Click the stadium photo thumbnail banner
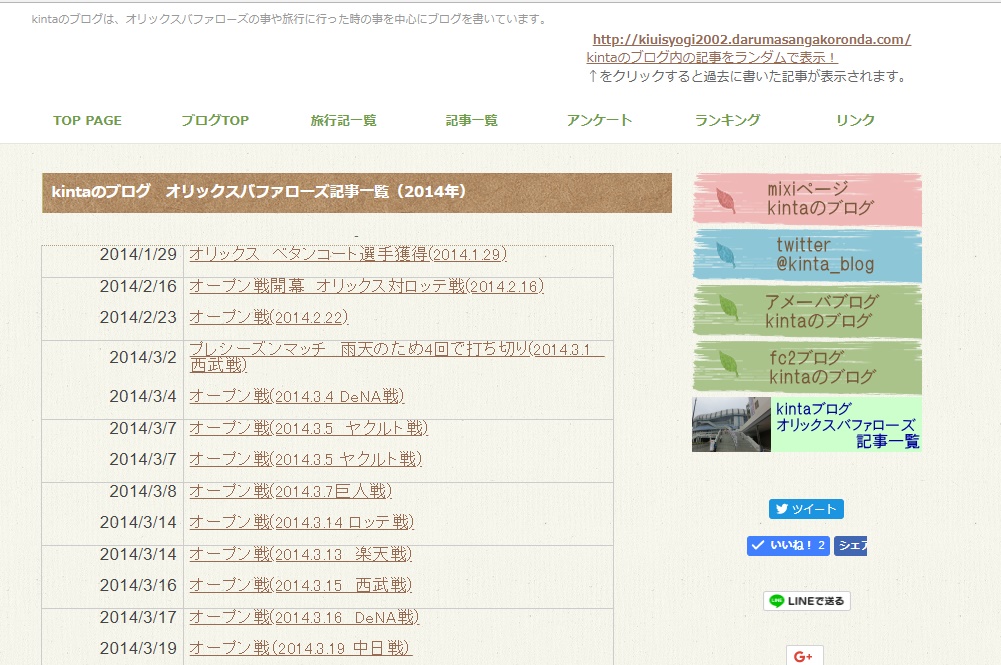The height and width of the screenshot is (665, 1001). (x=732, y=424)
